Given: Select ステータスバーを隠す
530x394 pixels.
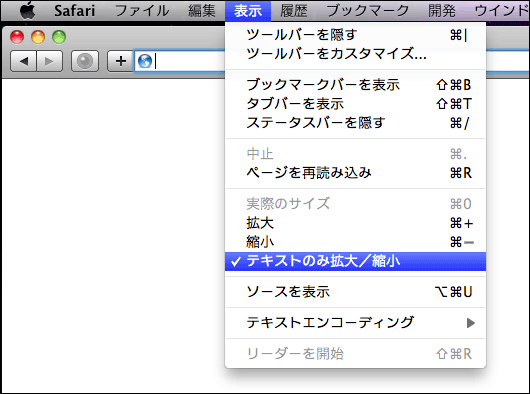Looking at the screenshot, I should 356,123.
